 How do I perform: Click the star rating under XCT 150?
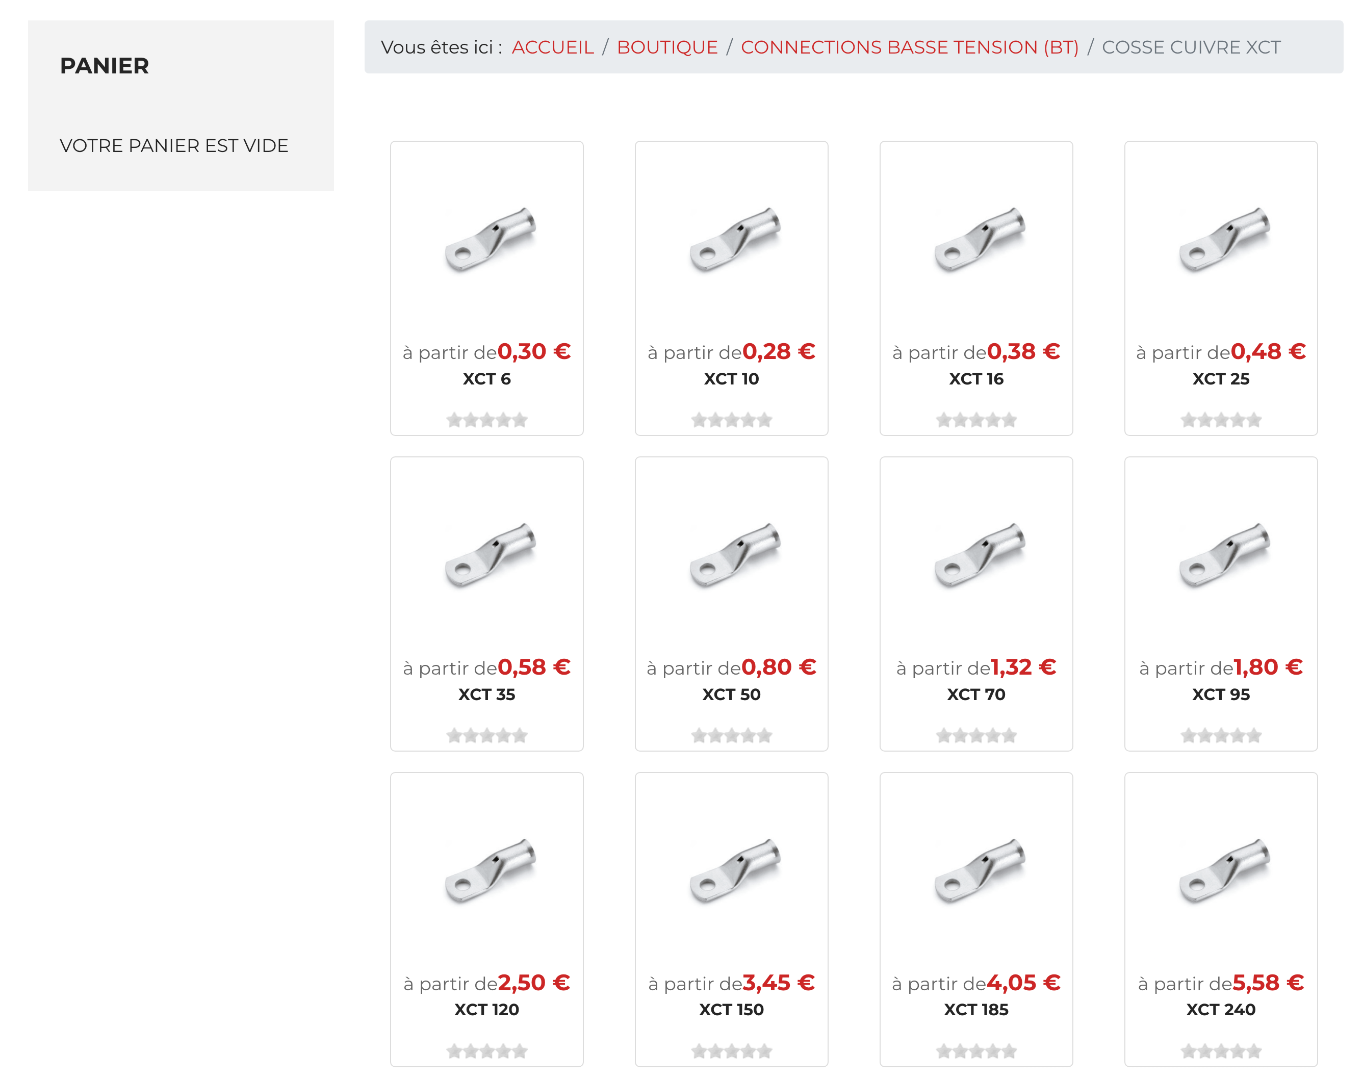point(732,1051)
